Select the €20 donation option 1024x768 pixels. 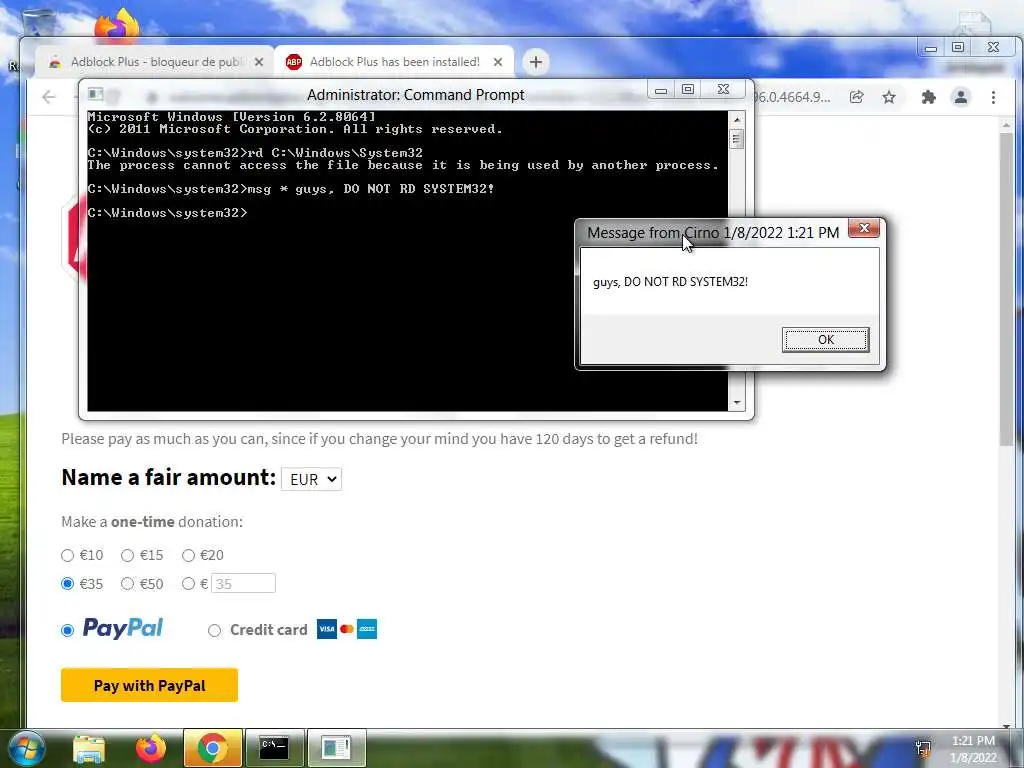click(x=188, y=556)
